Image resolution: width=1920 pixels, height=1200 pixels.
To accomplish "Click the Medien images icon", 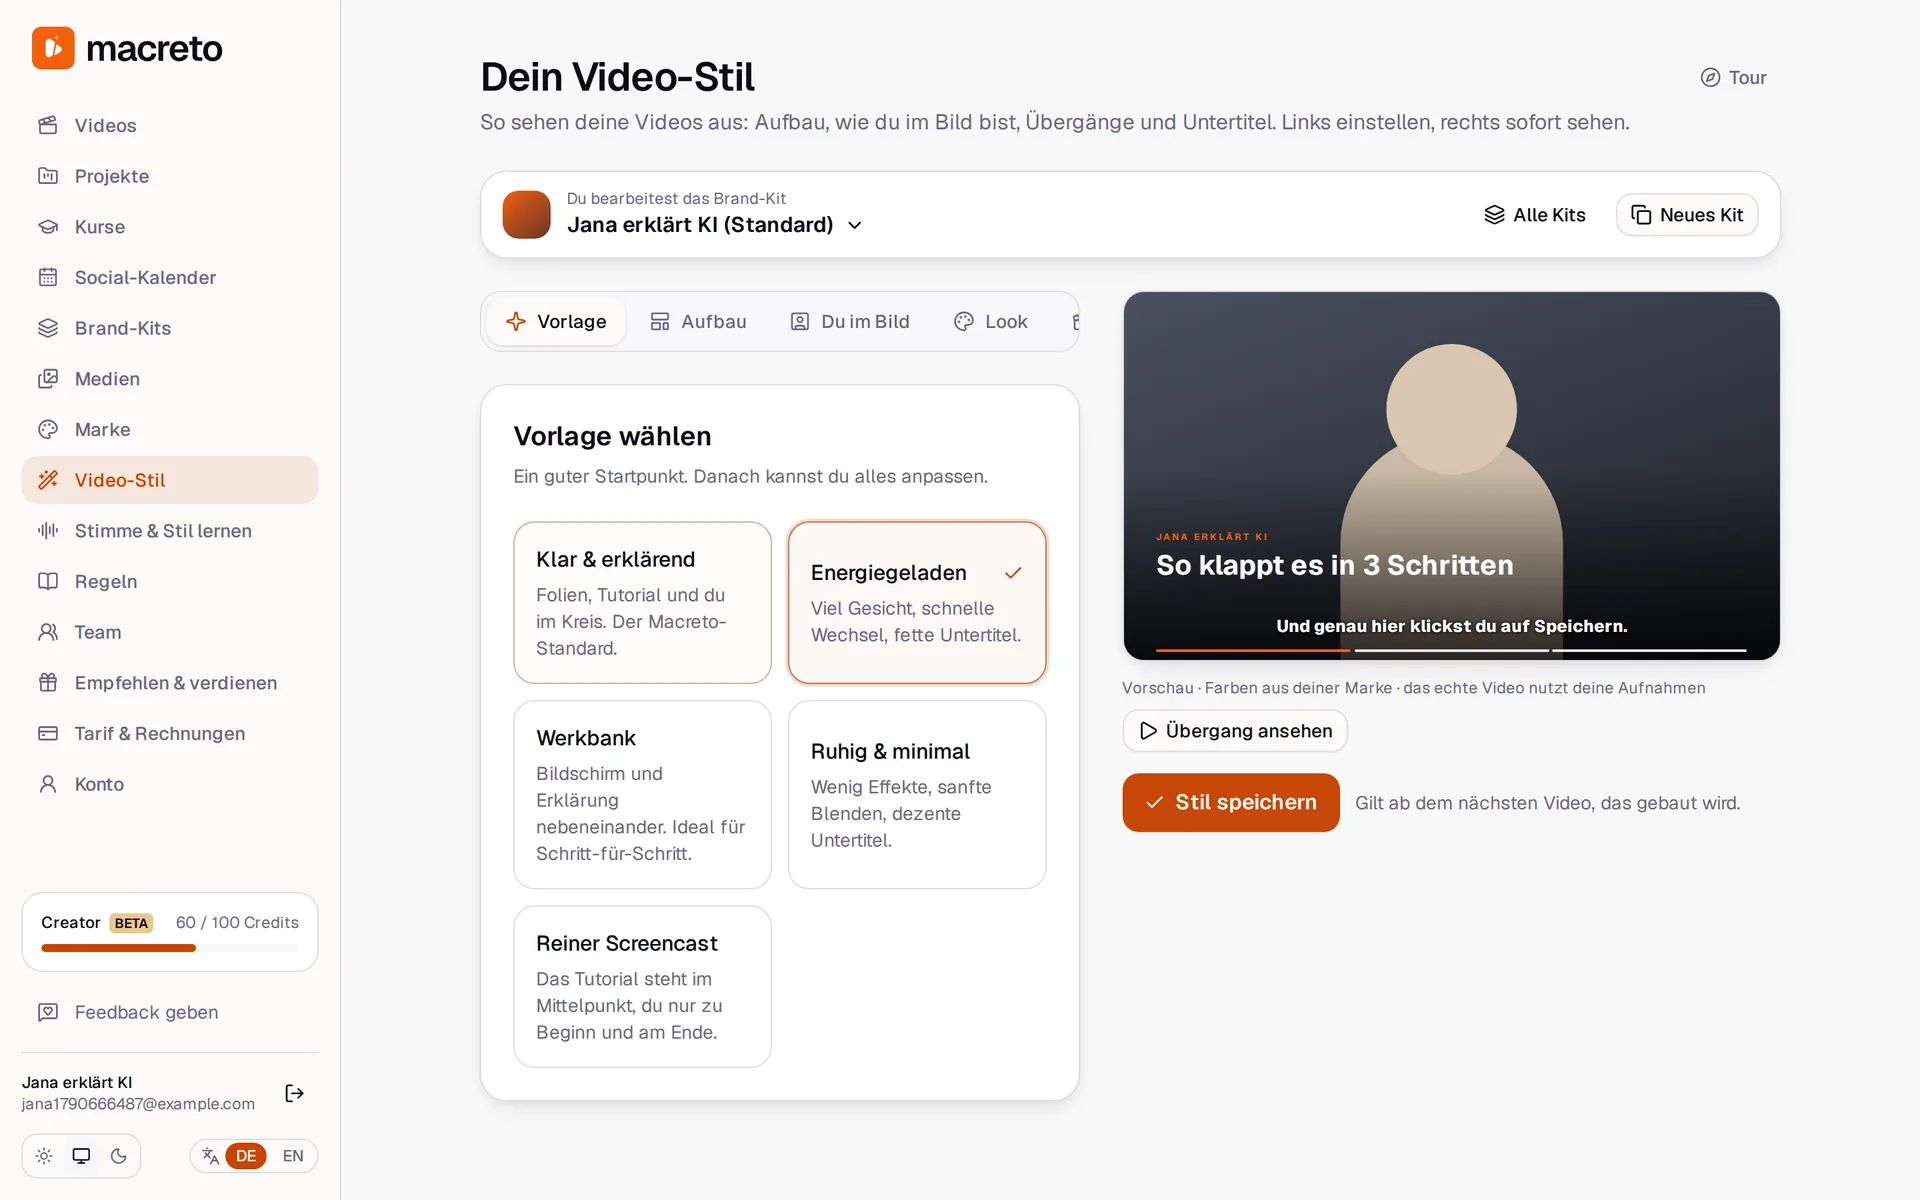I will (48, 379).
